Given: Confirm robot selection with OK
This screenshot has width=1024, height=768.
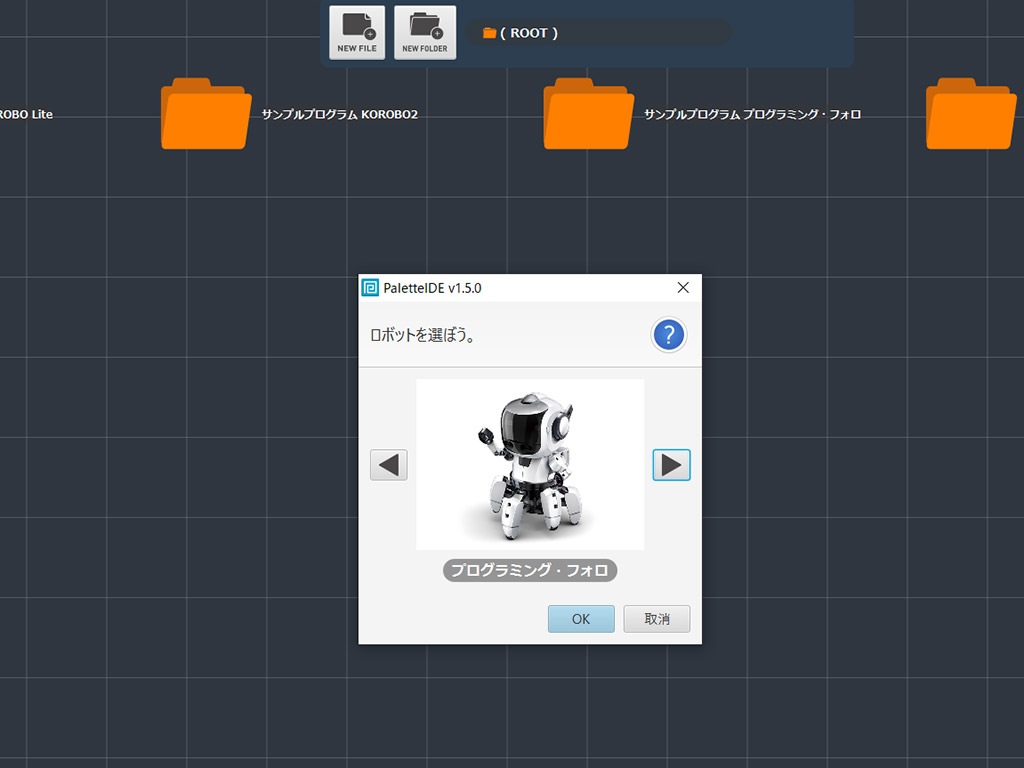Looking at the screenshot, I should click(581, 618).
